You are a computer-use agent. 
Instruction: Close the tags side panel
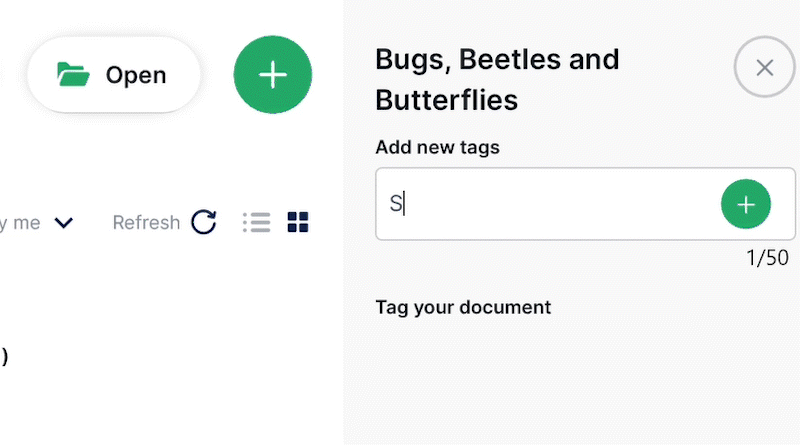click(764, 67)
